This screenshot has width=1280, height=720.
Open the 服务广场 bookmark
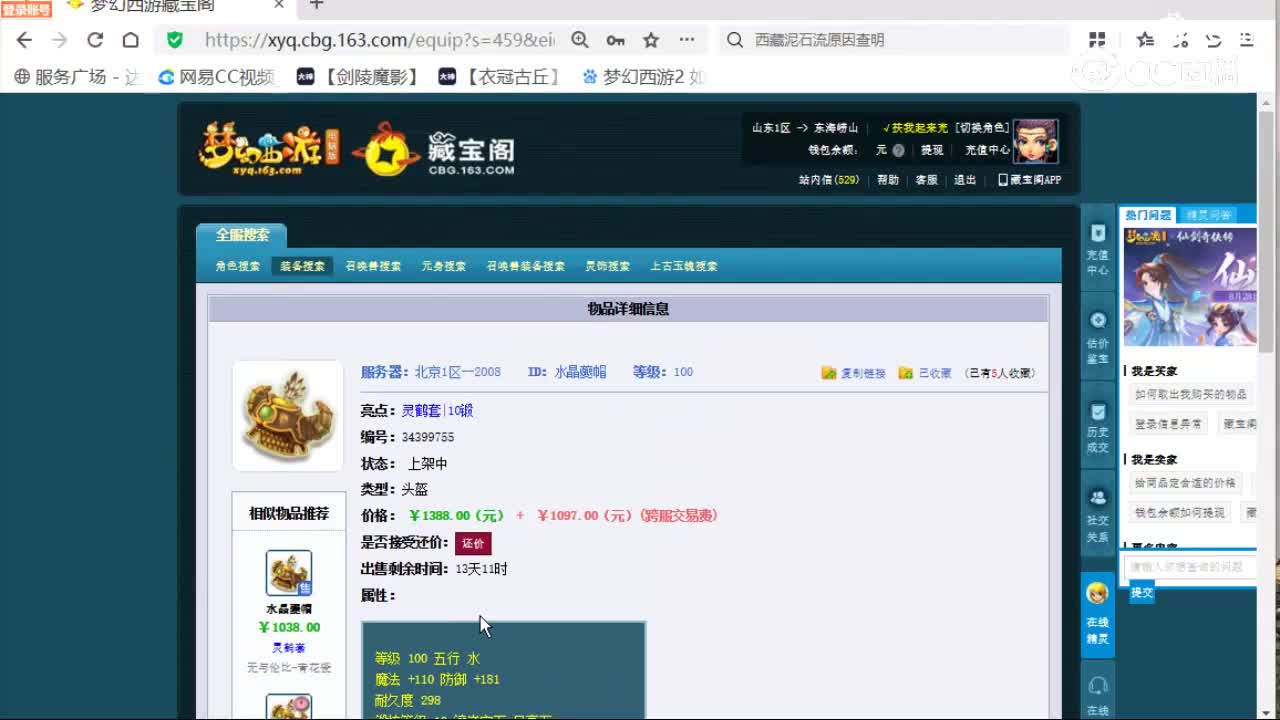(x=77, y=77)
